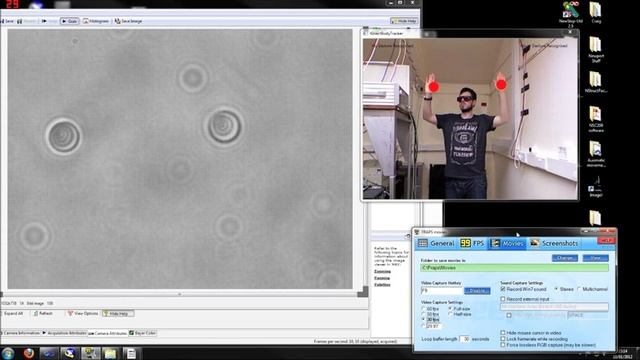
Task: Click the right red hand marker in tracker
Action: click(x=501, y=84)
